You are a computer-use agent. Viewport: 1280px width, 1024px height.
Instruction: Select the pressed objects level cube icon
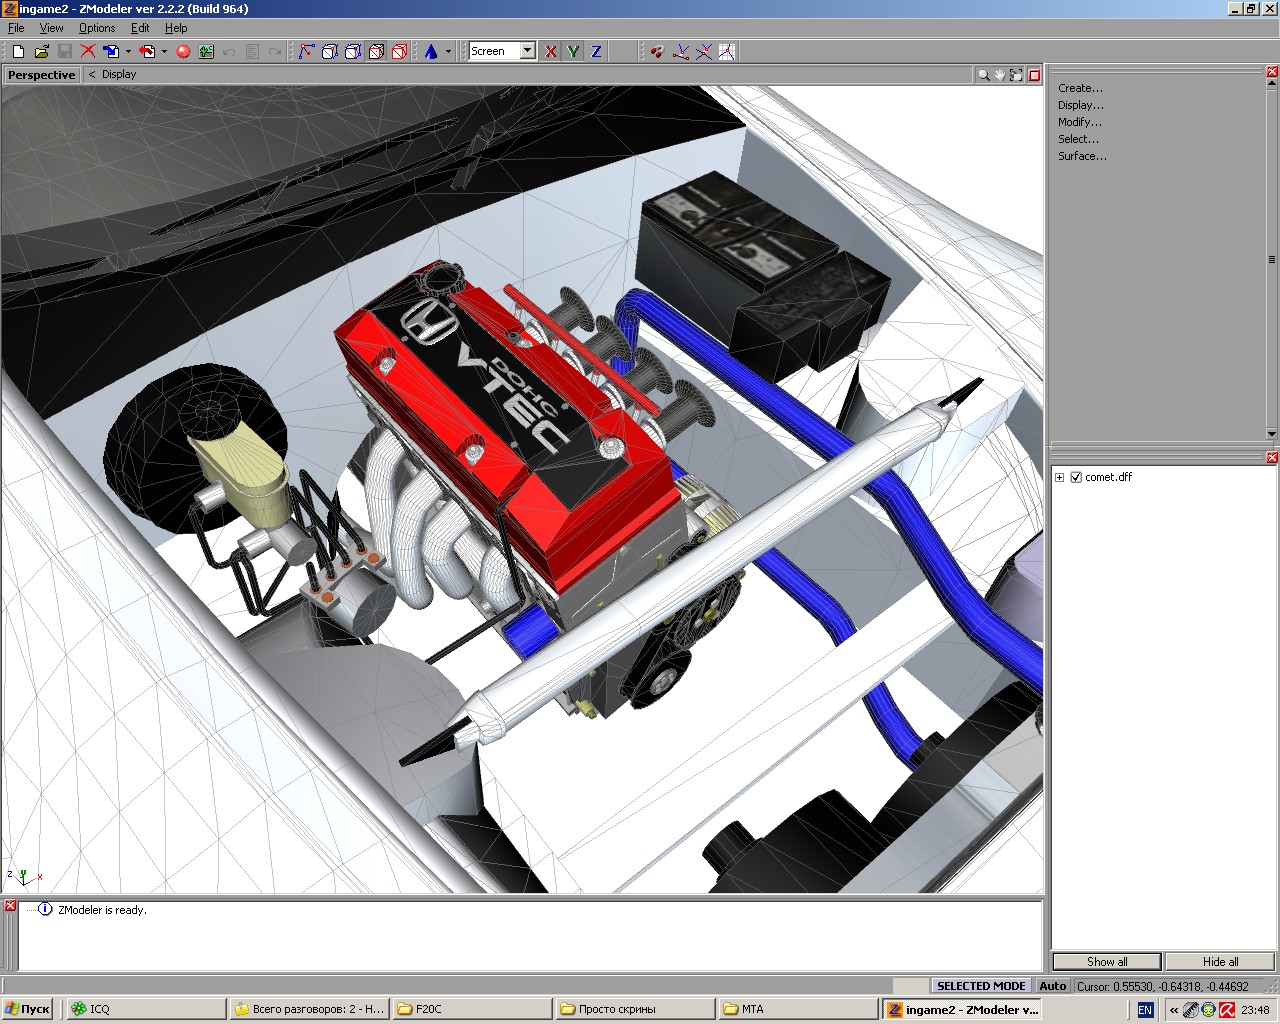point(376,51)
